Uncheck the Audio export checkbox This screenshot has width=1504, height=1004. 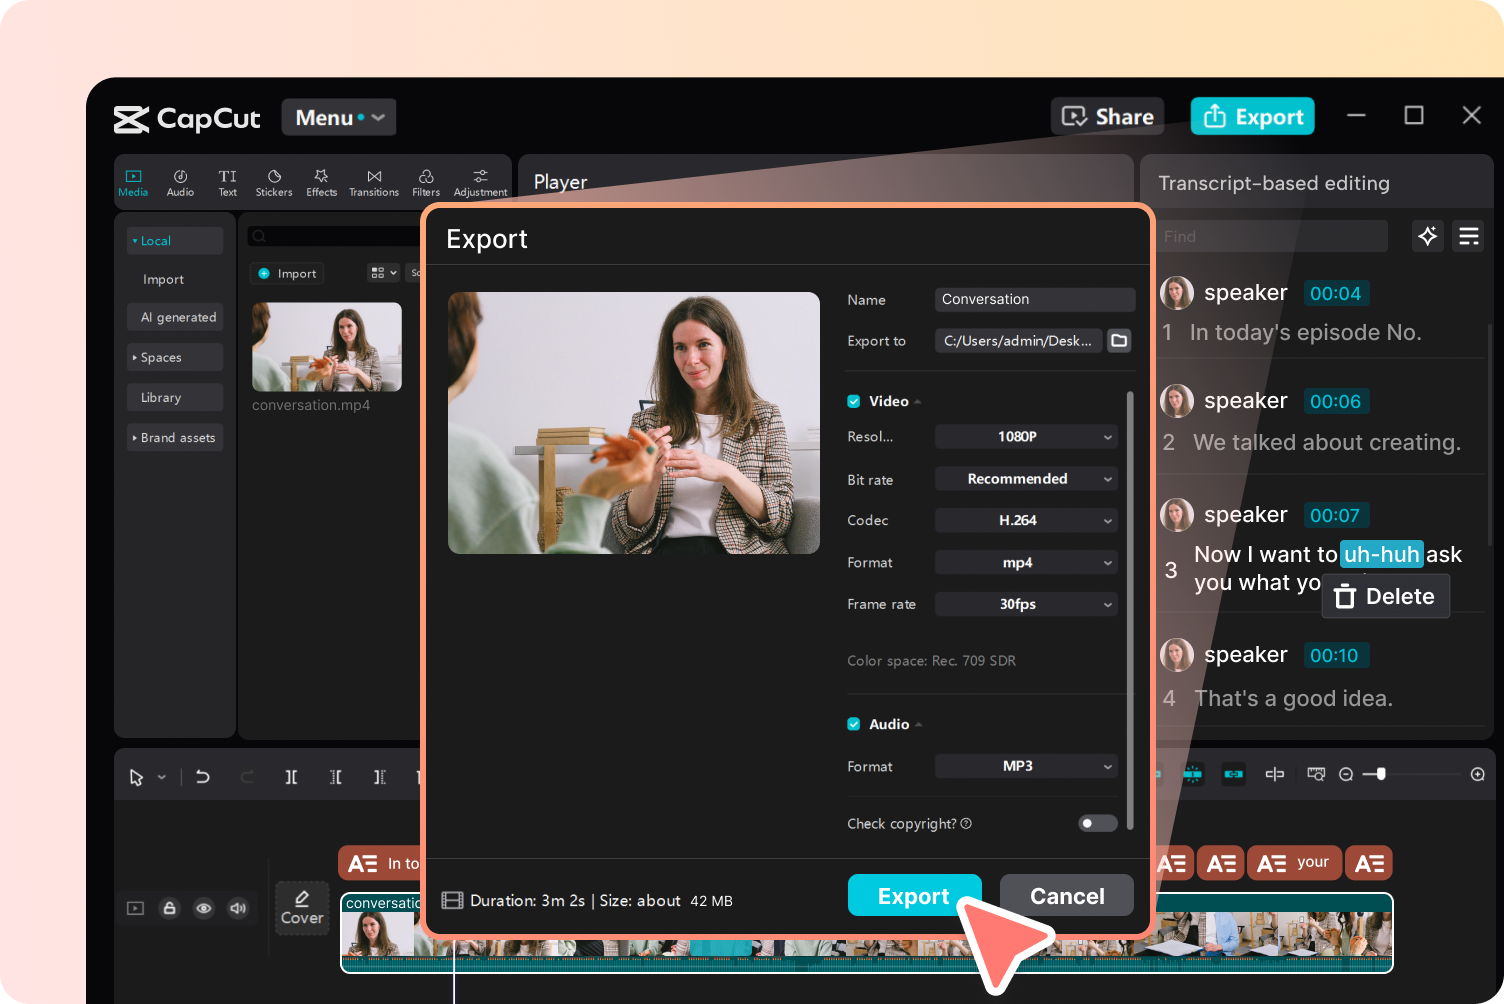[853, 723]
